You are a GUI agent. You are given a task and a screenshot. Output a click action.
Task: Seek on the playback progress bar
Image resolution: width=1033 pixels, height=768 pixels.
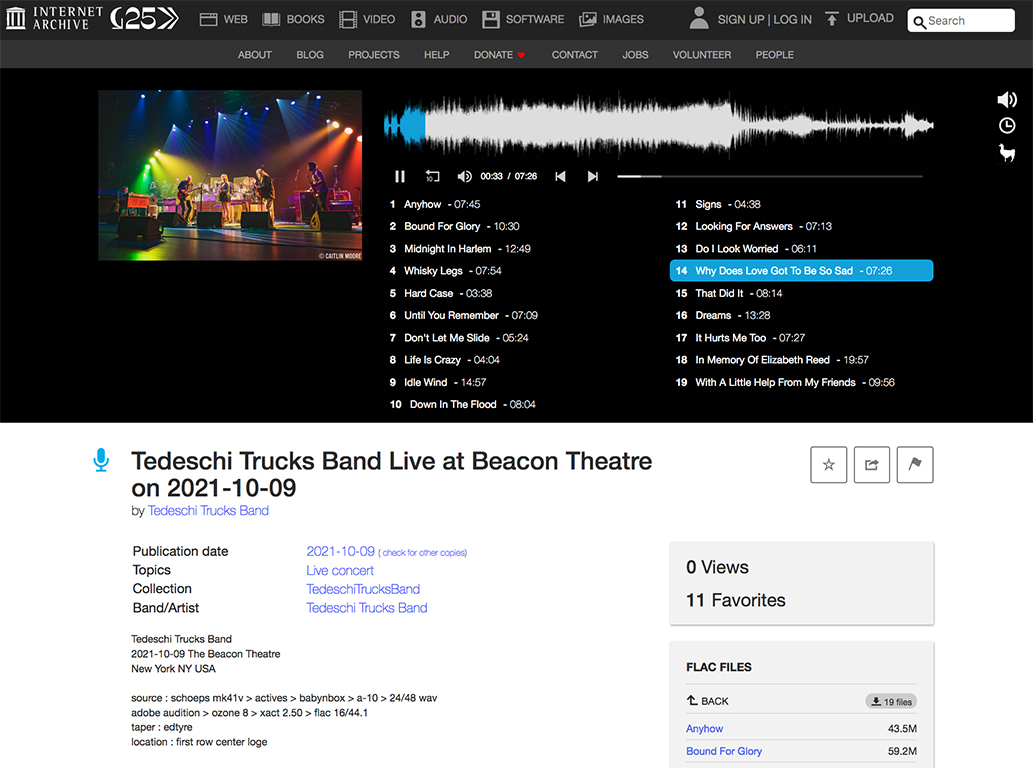tap(769, 177)
